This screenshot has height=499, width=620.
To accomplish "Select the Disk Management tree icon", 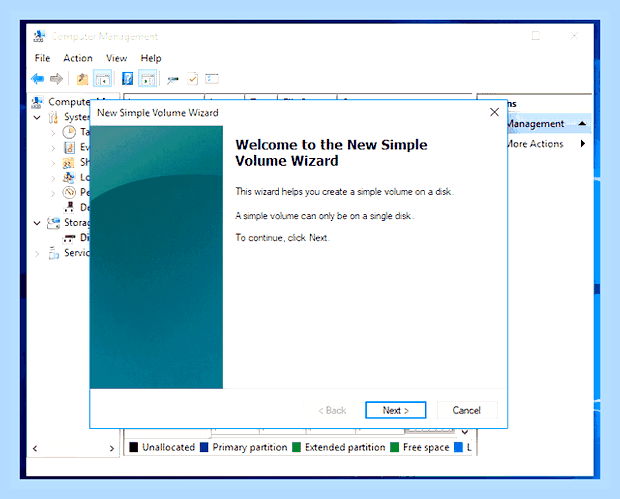I will click(69, 238).
